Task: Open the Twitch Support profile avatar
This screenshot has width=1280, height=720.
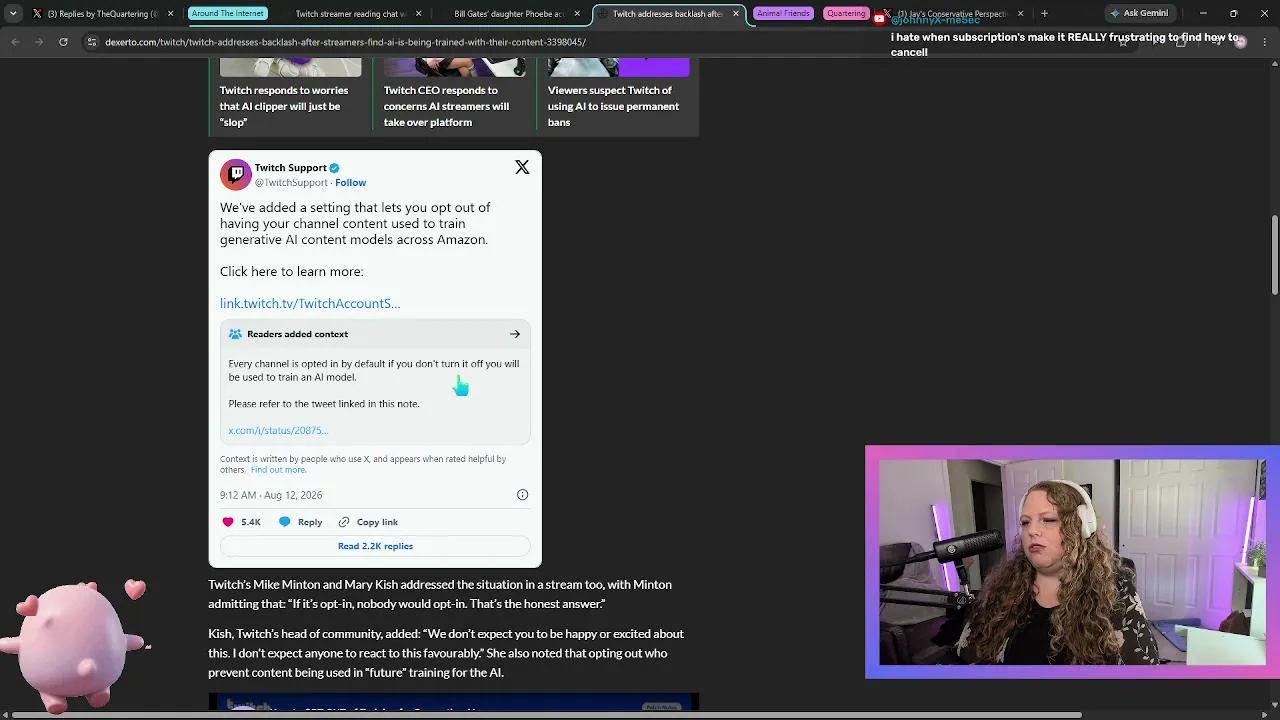Action: coord(235,174)
